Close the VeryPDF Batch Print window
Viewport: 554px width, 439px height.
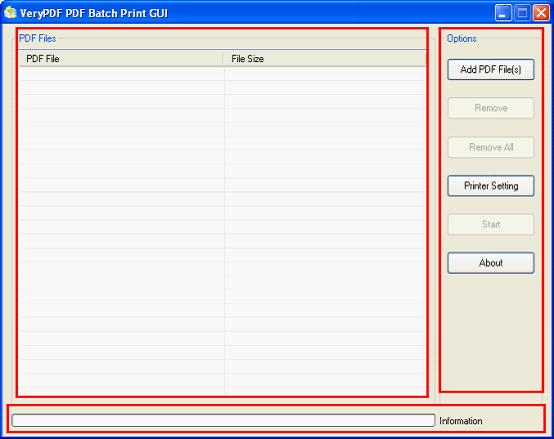pyautogui.click(x=541, y=13)
